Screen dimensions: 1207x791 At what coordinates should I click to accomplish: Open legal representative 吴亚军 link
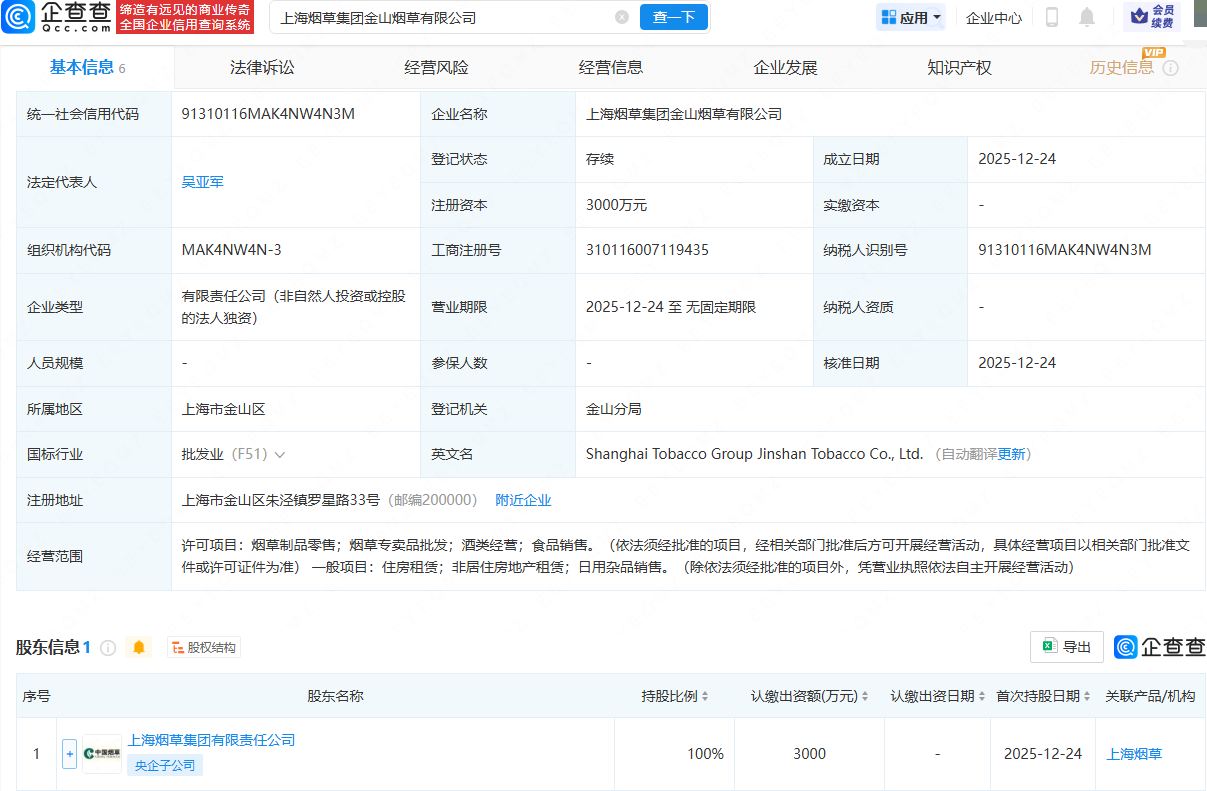[x=202, y=182]
